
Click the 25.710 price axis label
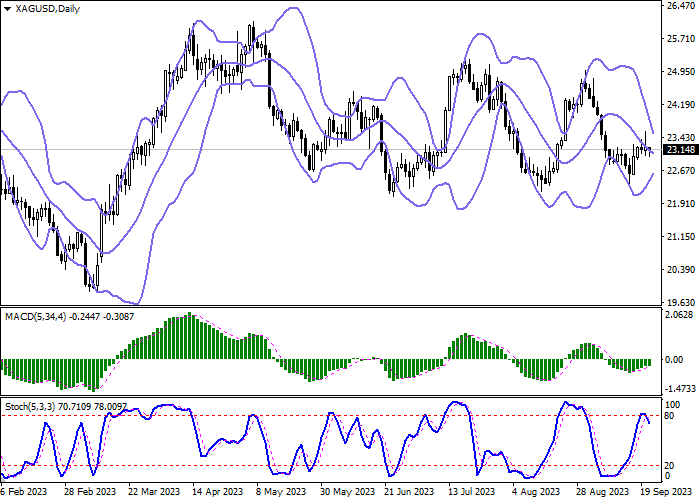(680, 39)
